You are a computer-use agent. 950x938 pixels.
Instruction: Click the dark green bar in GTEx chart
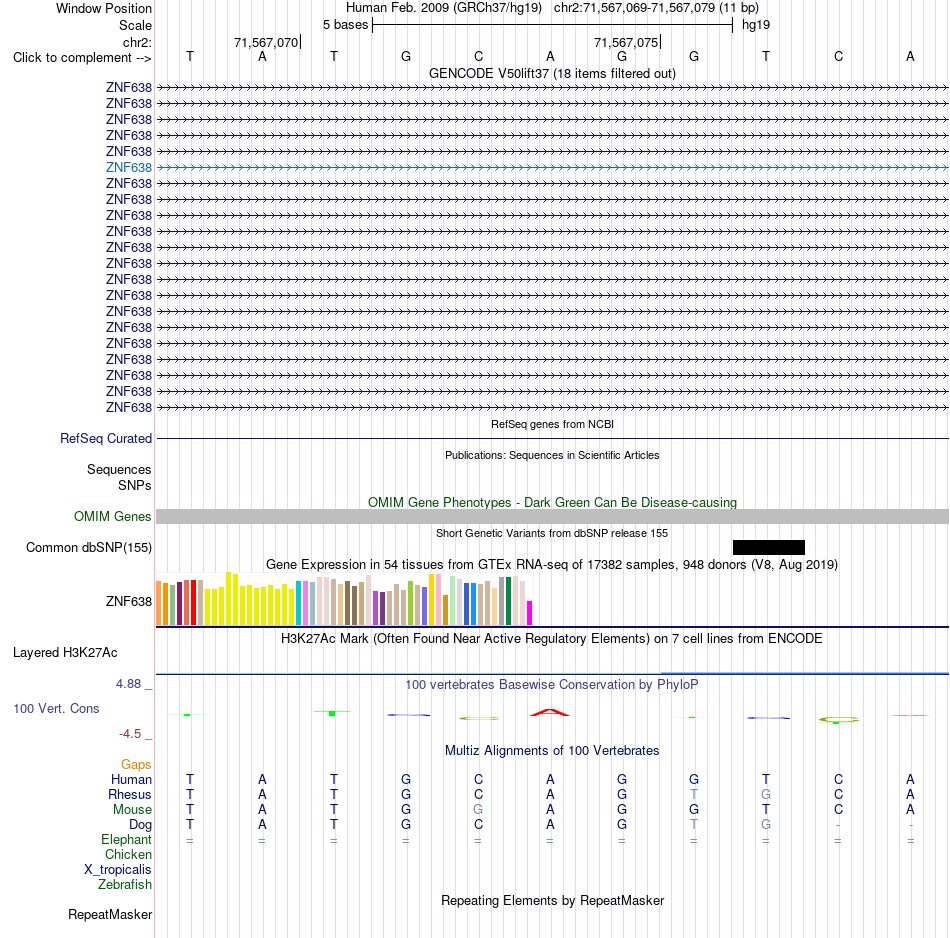(x=508, y=600)
